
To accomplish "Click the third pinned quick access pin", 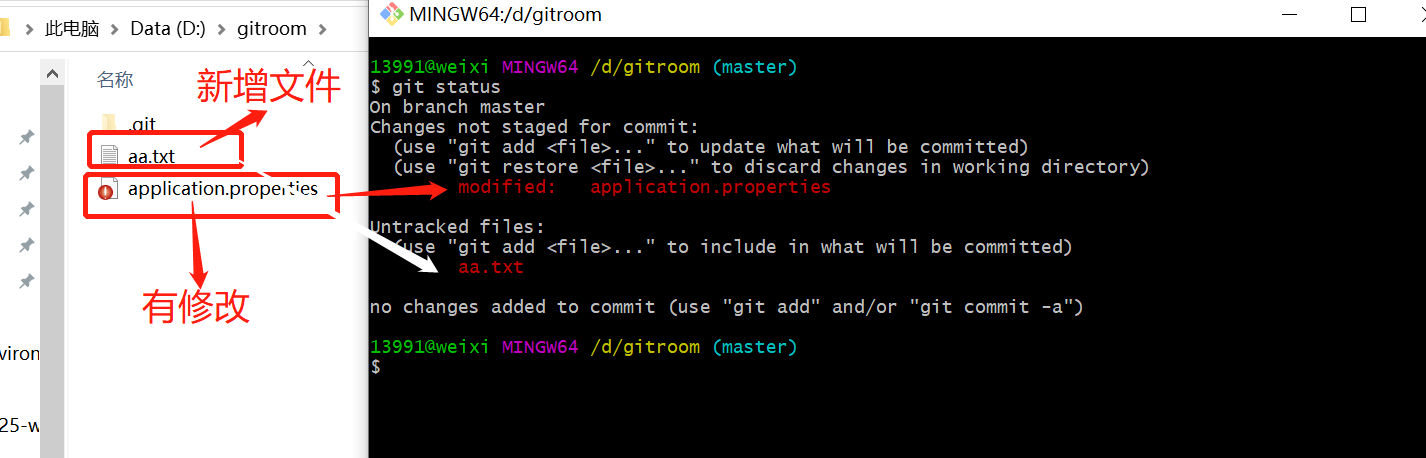I will coord(27,209).
